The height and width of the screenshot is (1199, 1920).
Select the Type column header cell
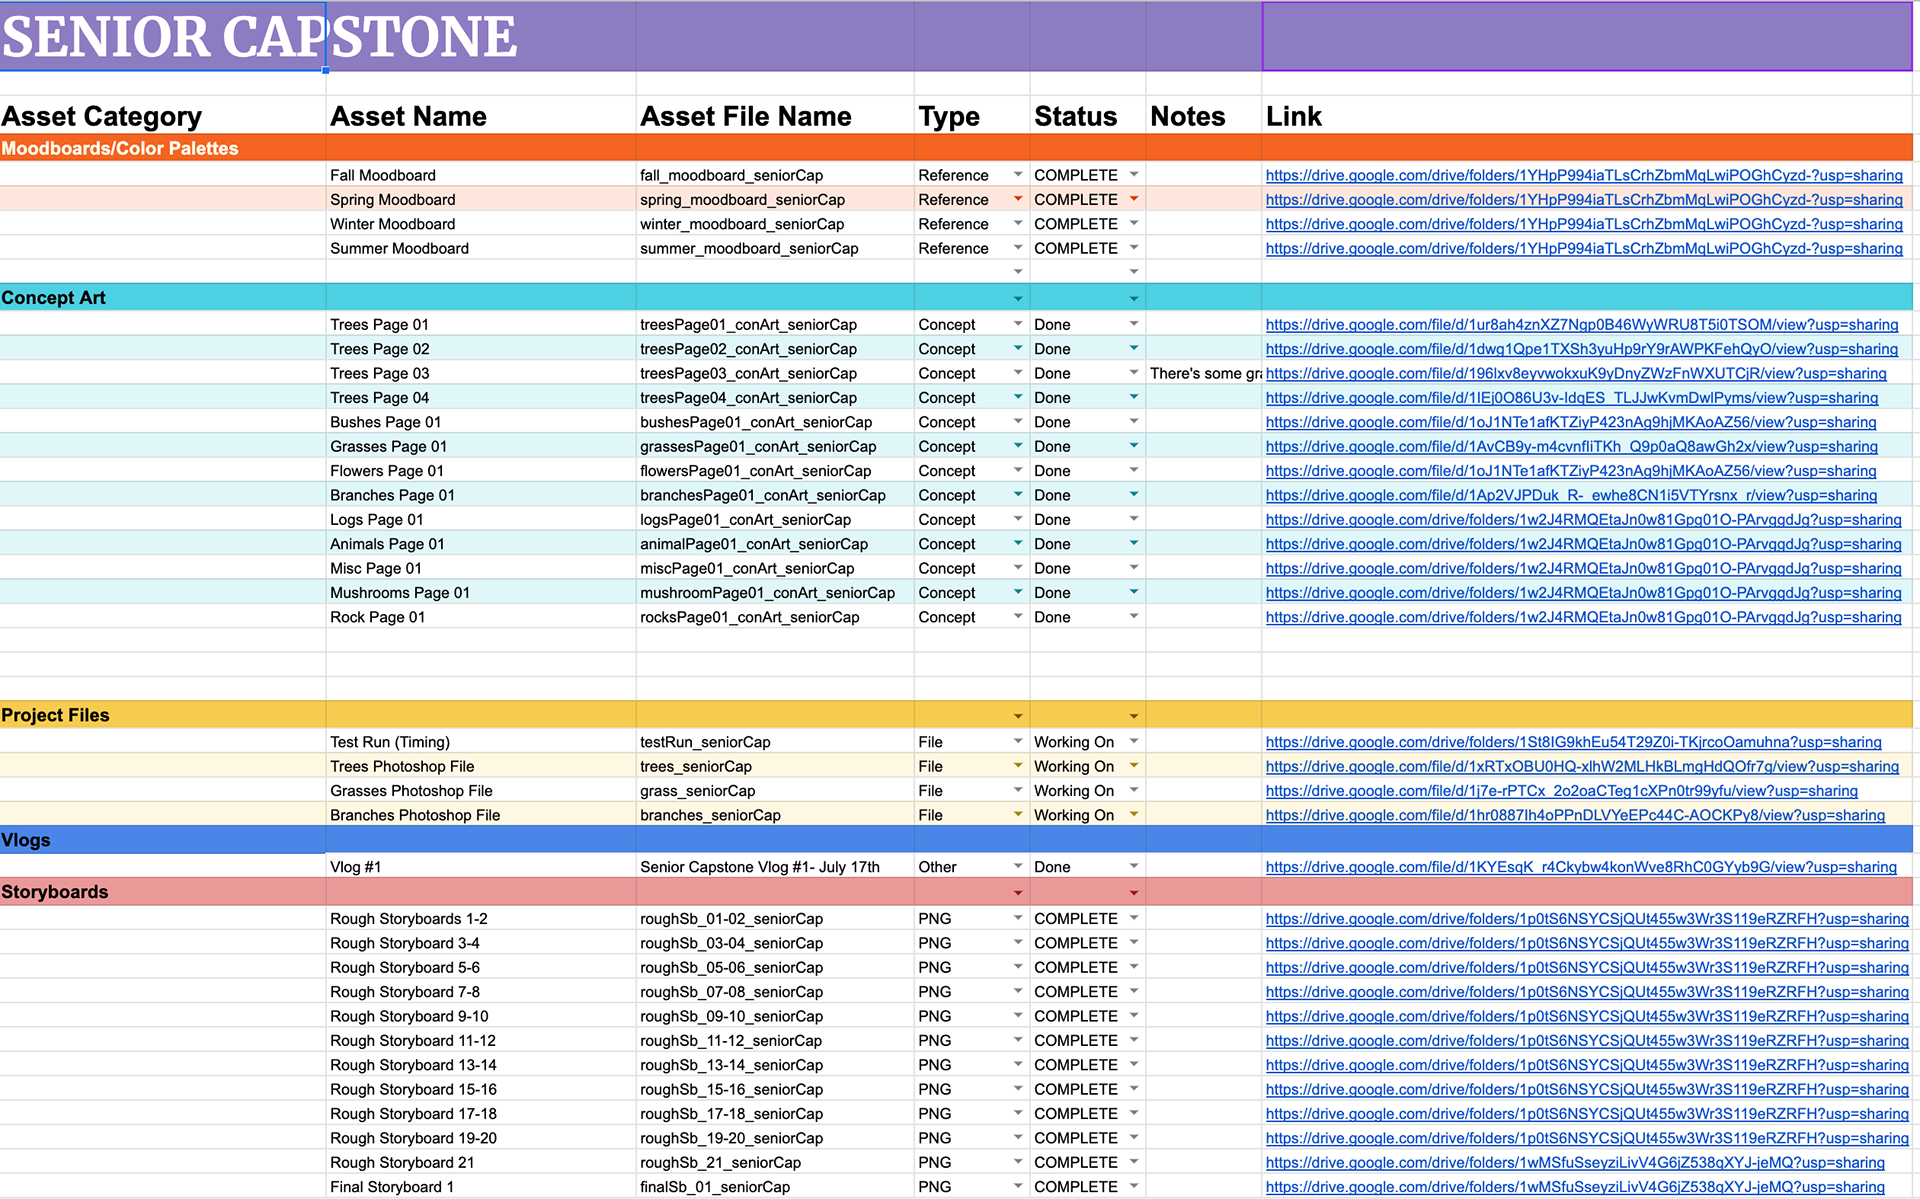click(x=972, y=116)
